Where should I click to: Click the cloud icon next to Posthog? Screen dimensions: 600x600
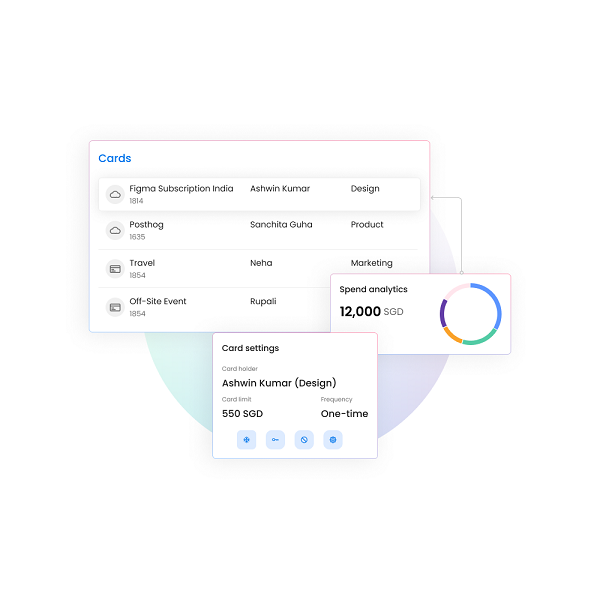115,231
